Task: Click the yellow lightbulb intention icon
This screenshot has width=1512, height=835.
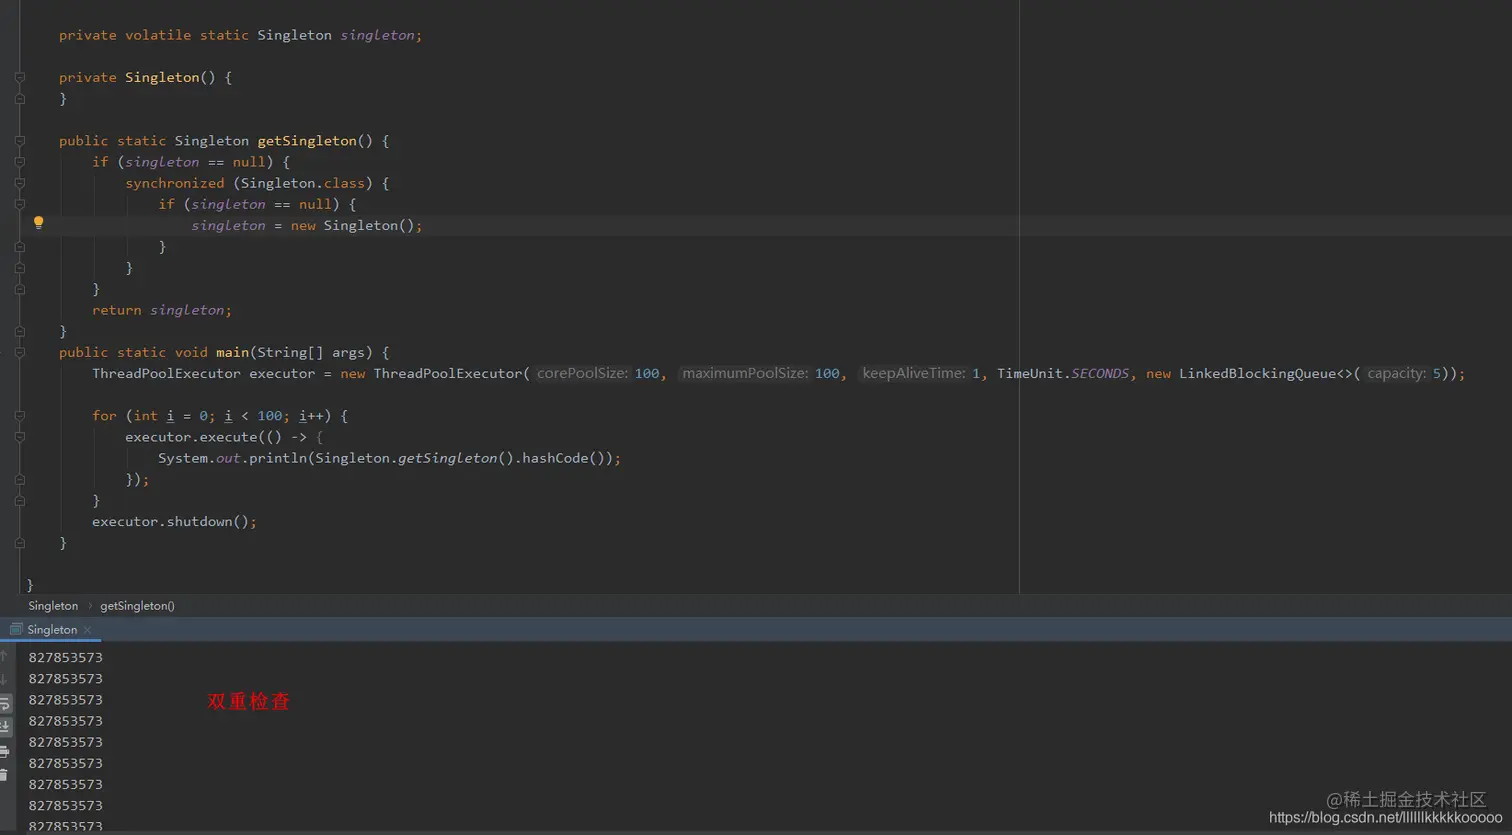Action: 38,223
